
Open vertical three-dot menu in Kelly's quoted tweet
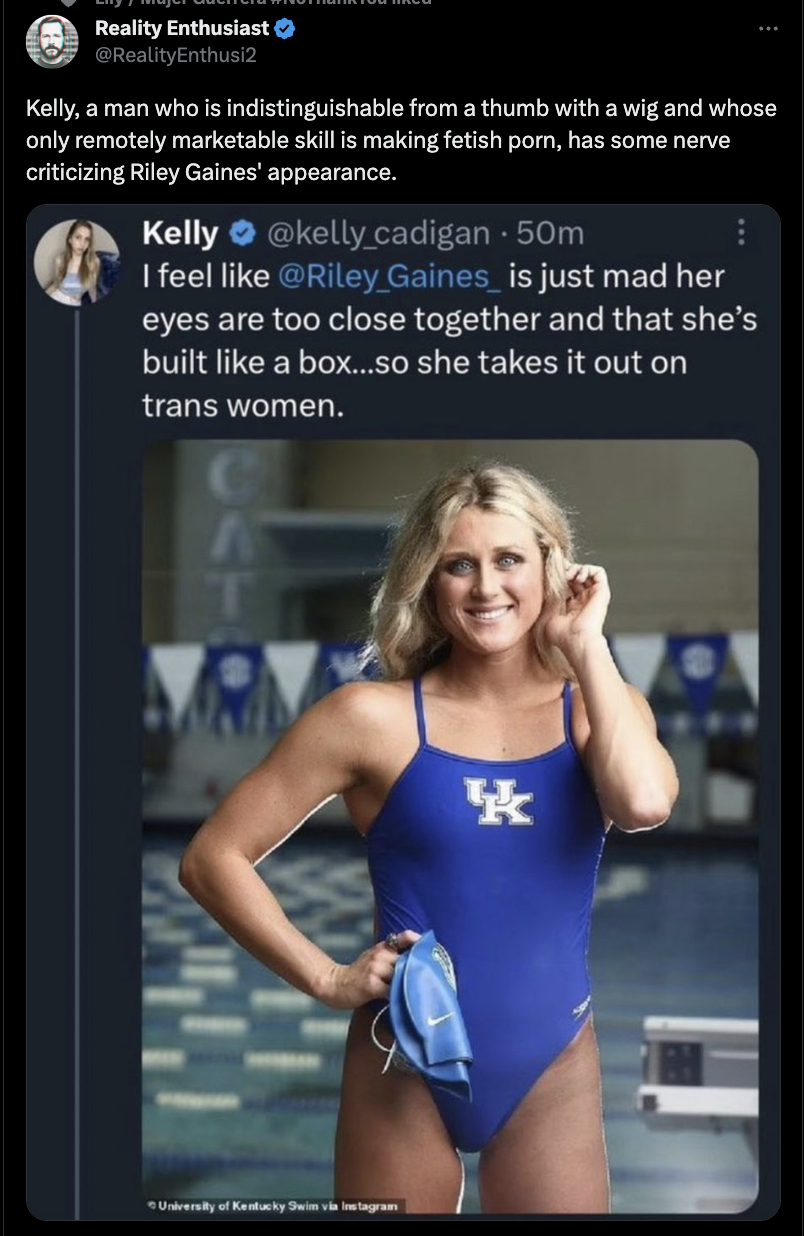point(741,234)
